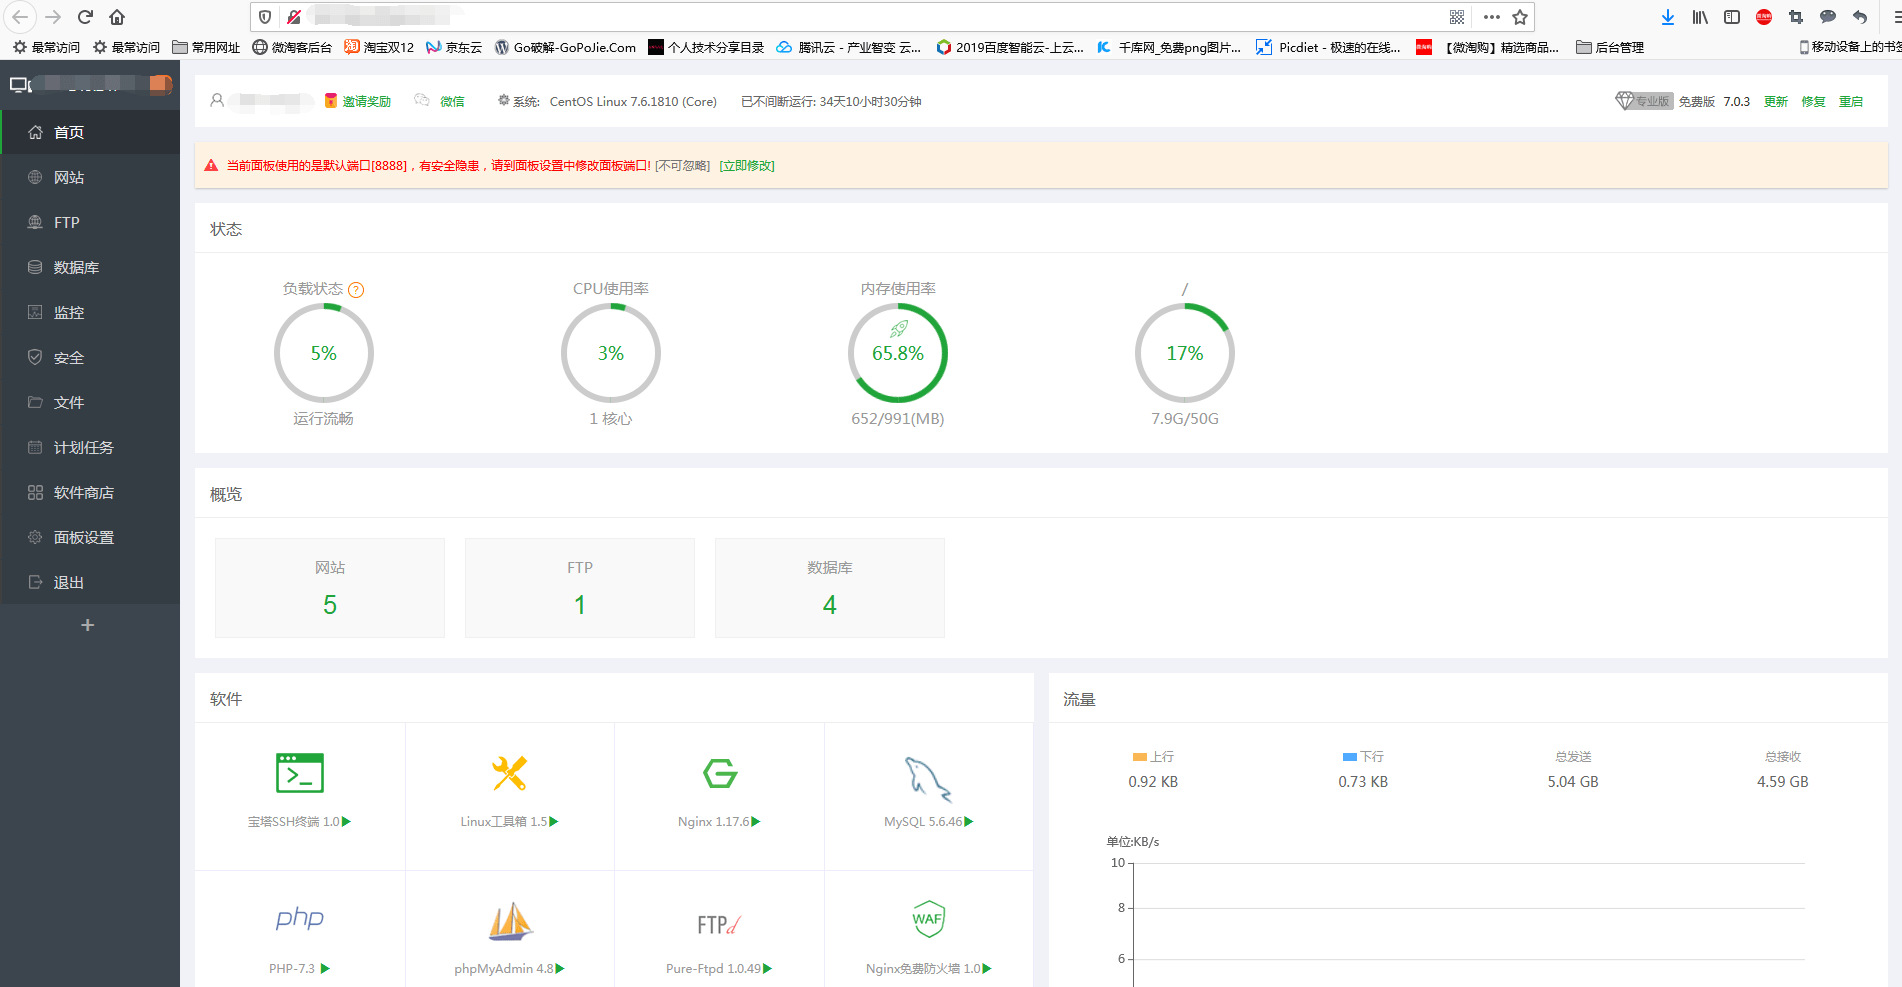Click 总发送 value 5.04 GB
The width and height of the screenshot is (1902, 987).
(x=1573, y=782)
